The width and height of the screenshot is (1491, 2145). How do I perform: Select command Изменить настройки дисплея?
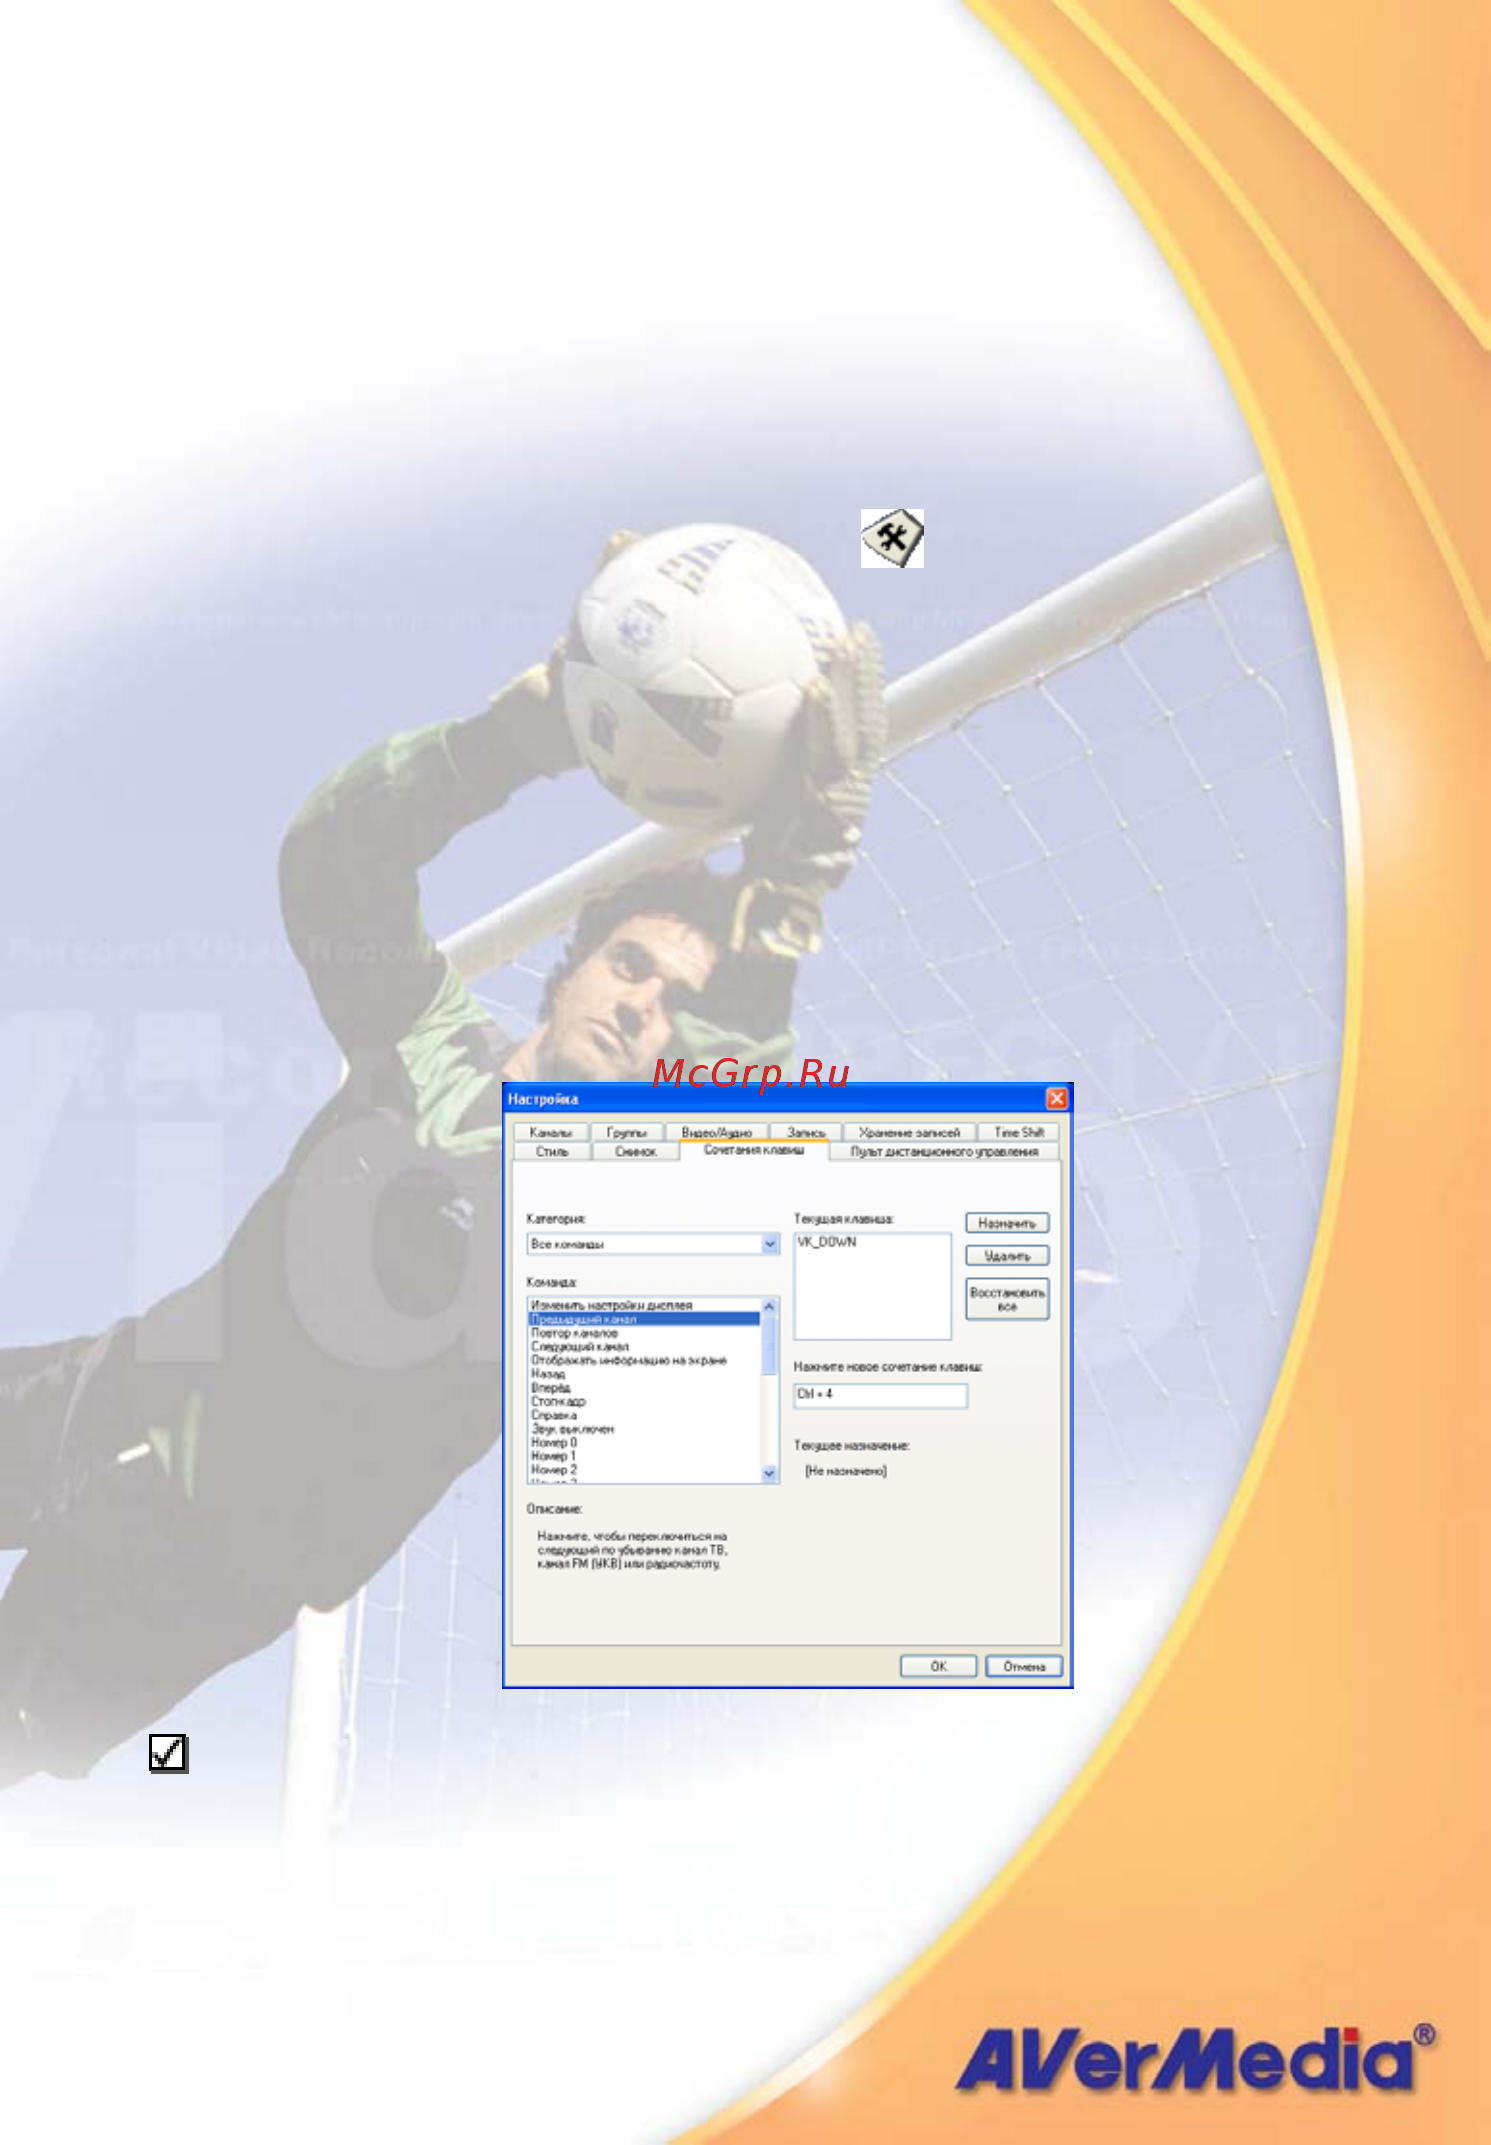(644, 1305)
